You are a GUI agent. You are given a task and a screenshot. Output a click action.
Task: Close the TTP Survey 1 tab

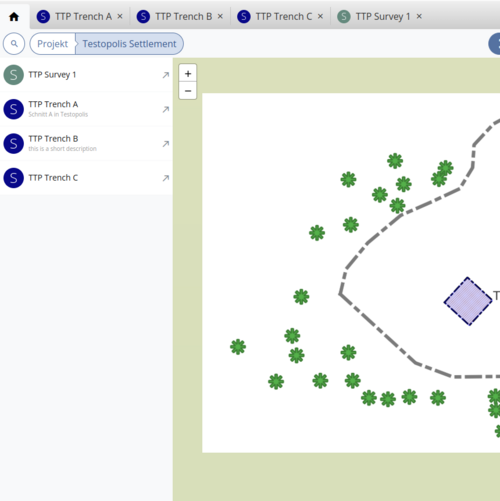tap(419, 16)
